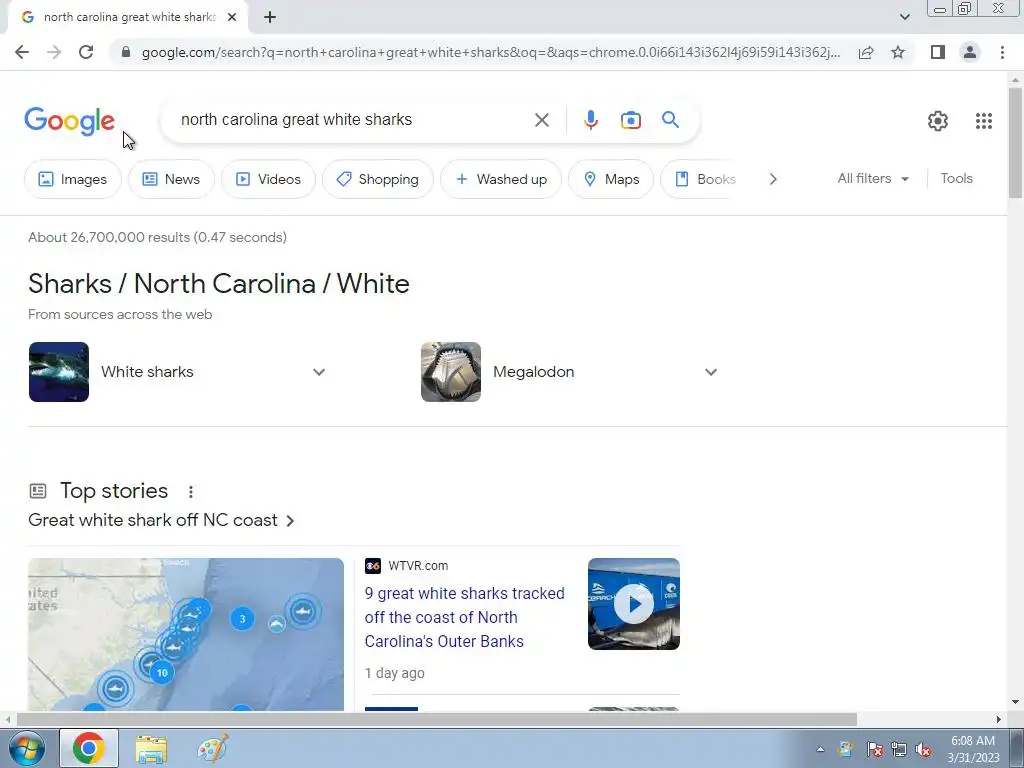Open the Paint taskbar icon

pyautogui.click(x=213, y=748)
